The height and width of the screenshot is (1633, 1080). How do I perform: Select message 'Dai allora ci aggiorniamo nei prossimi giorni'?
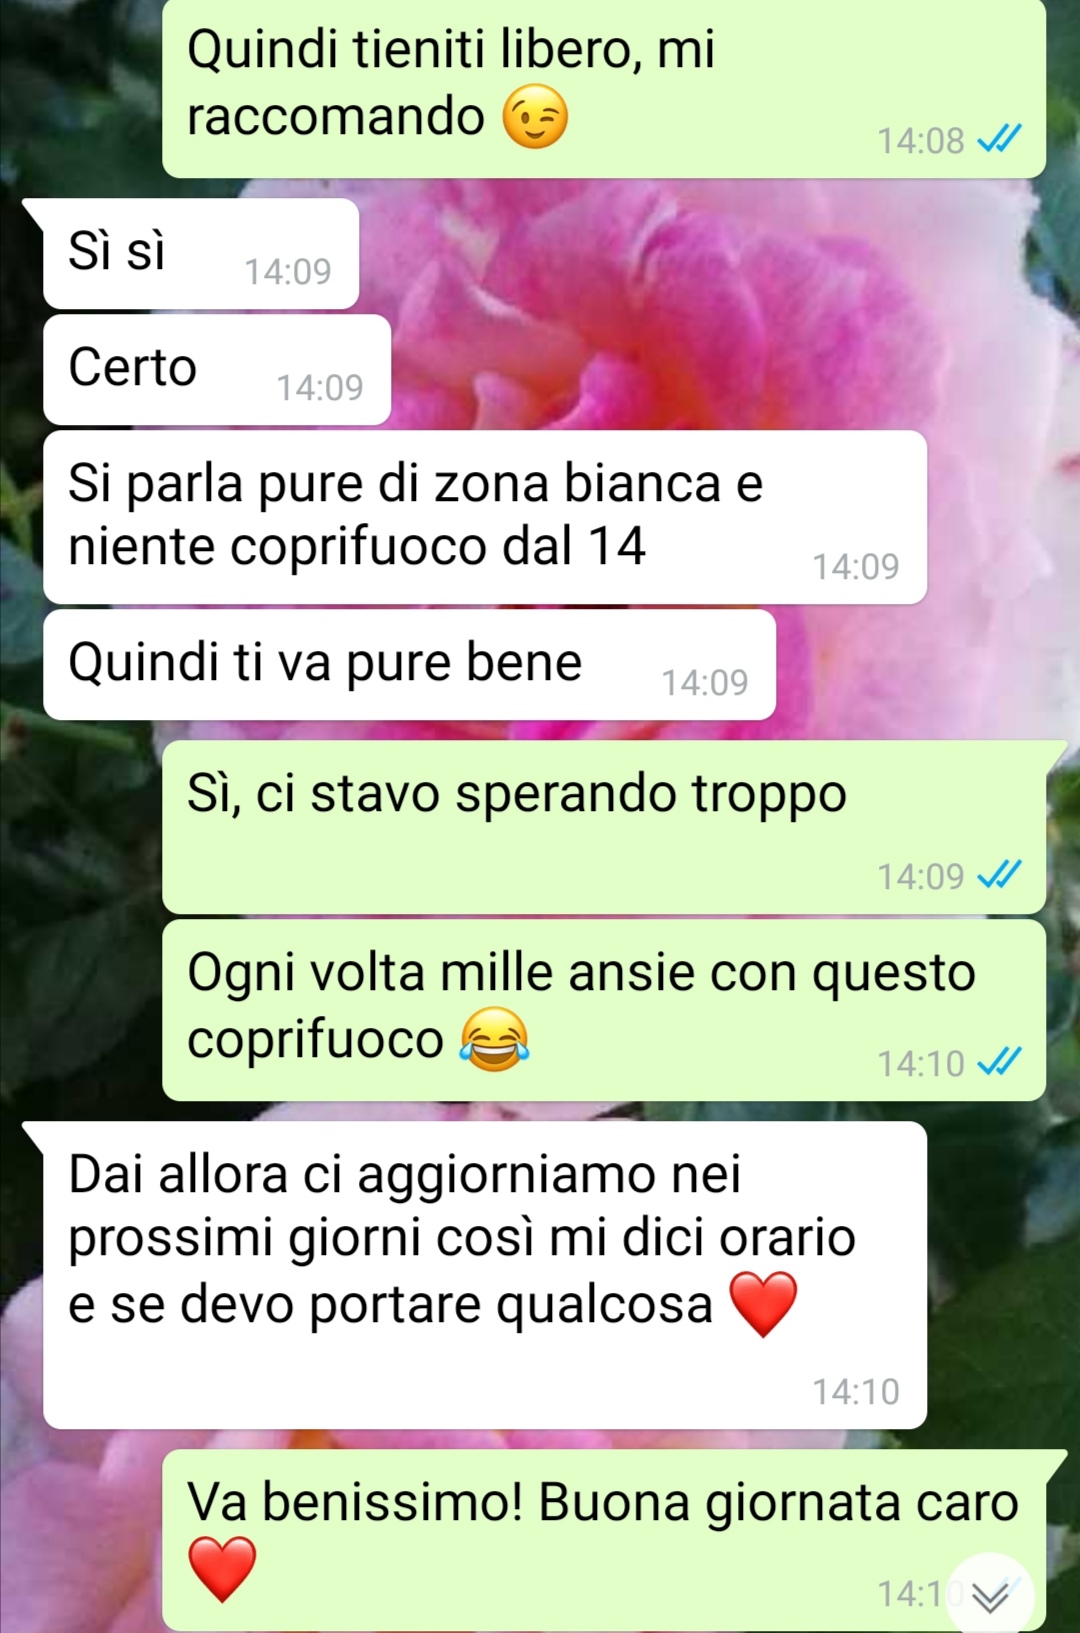[485, 1275]
